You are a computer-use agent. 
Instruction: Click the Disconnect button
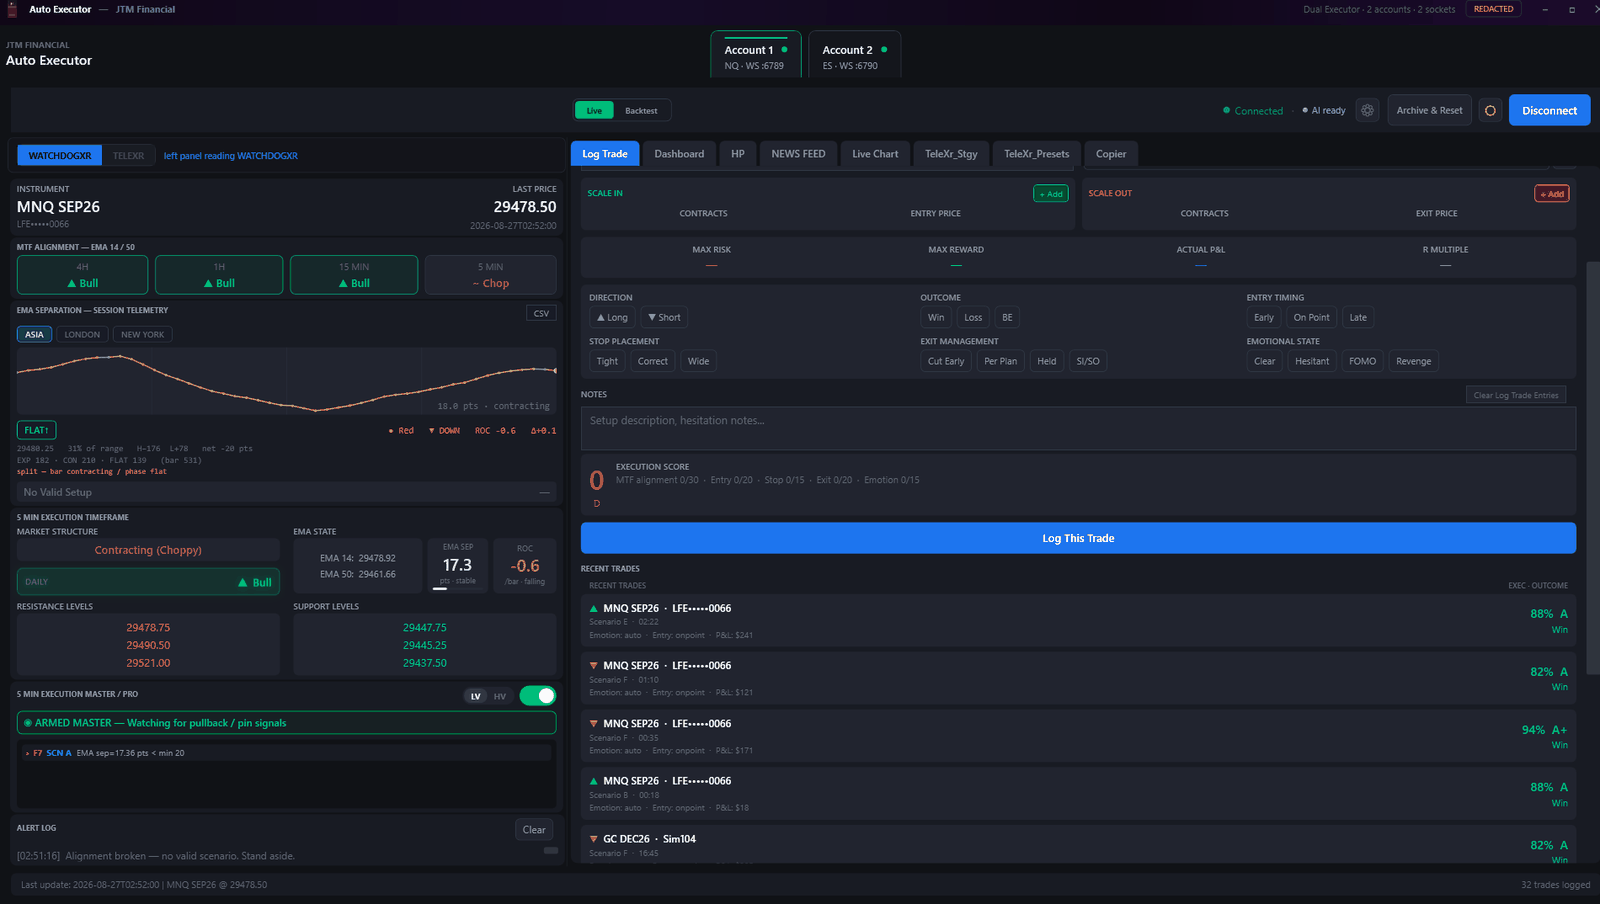coord(1549,110)
